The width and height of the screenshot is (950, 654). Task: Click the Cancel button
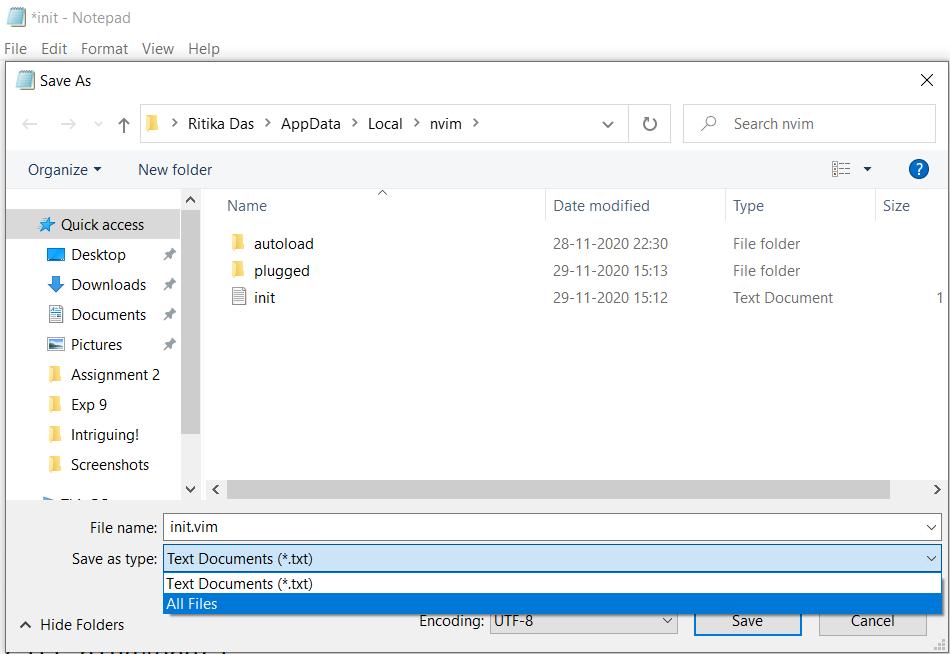click(872, 622)
